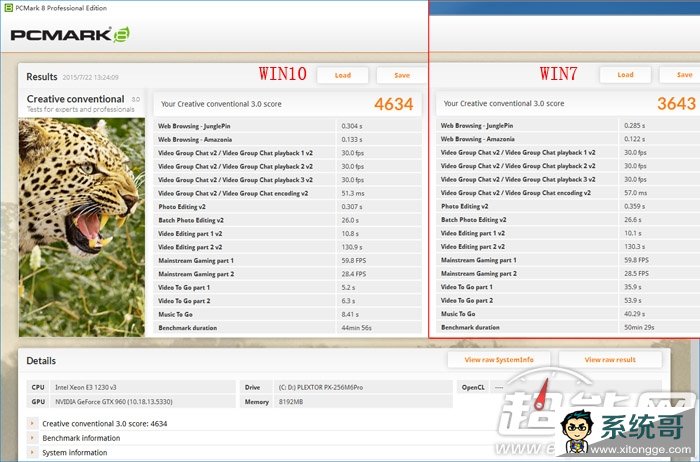Select Web Browsing - JunglePin row in WIN7
The height and width of the screenshot is (462, 700).
[568, 125]
